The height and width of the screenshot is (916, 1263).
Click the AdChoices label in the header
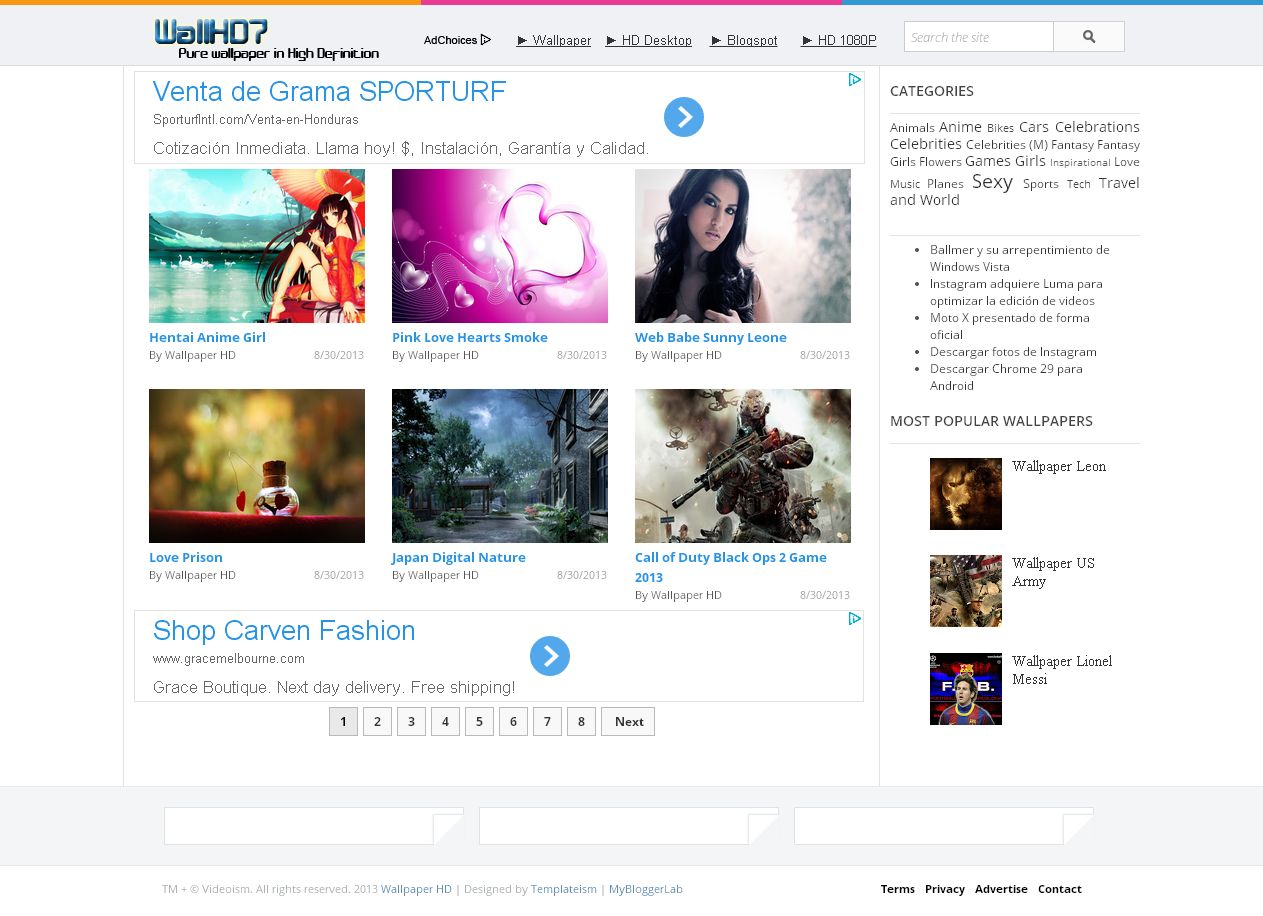(x=457, y=40)
